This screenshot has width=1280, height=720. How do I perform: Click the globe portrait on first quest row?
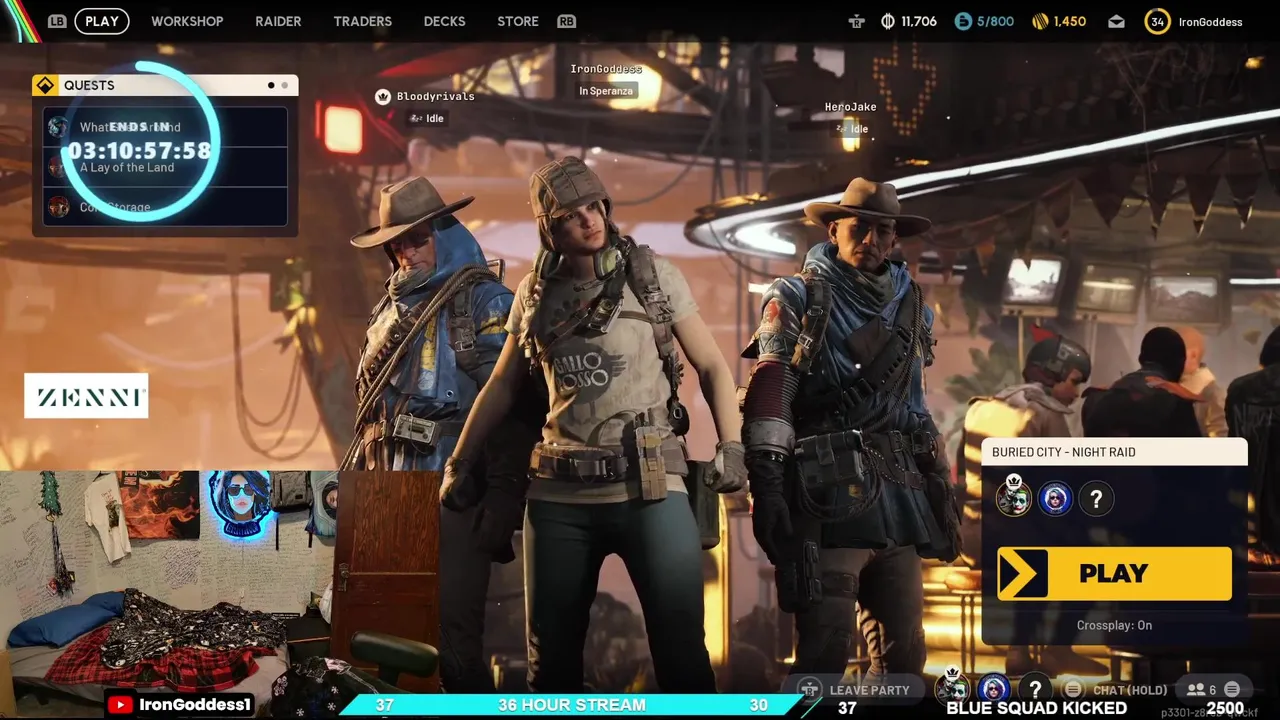click(x=58, y=127)
